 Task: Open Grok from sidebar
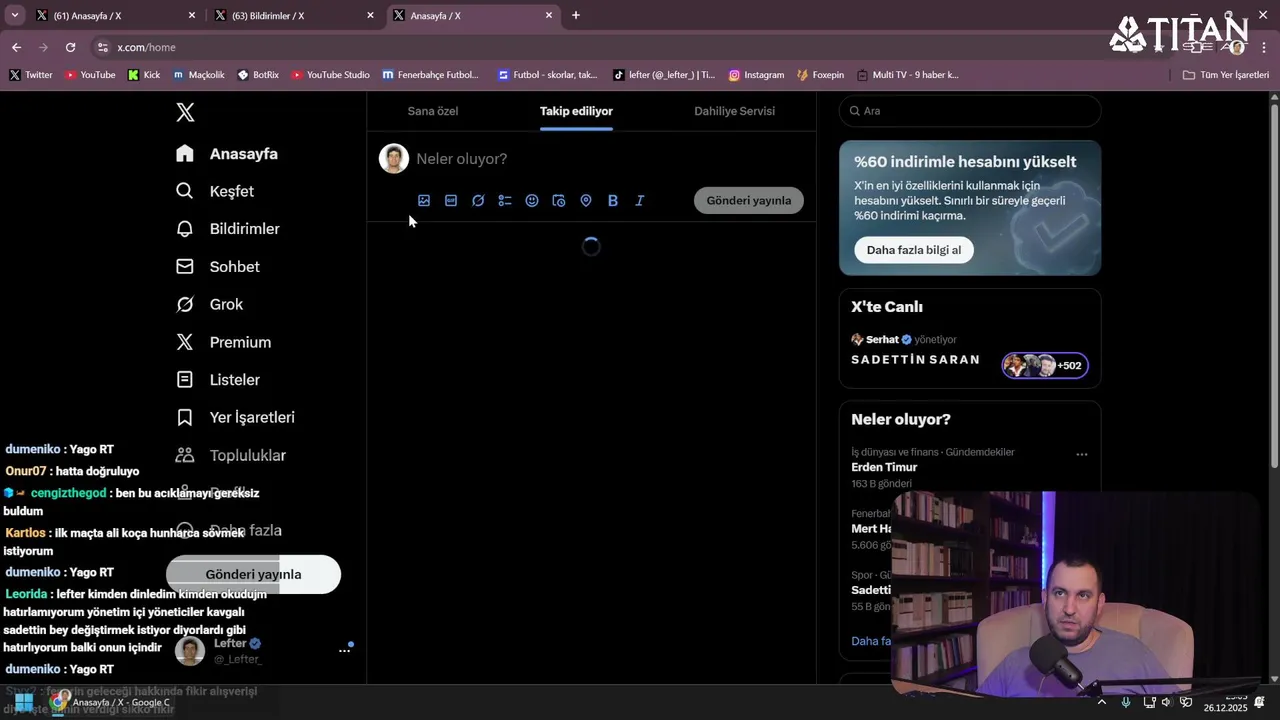(210, 304)
